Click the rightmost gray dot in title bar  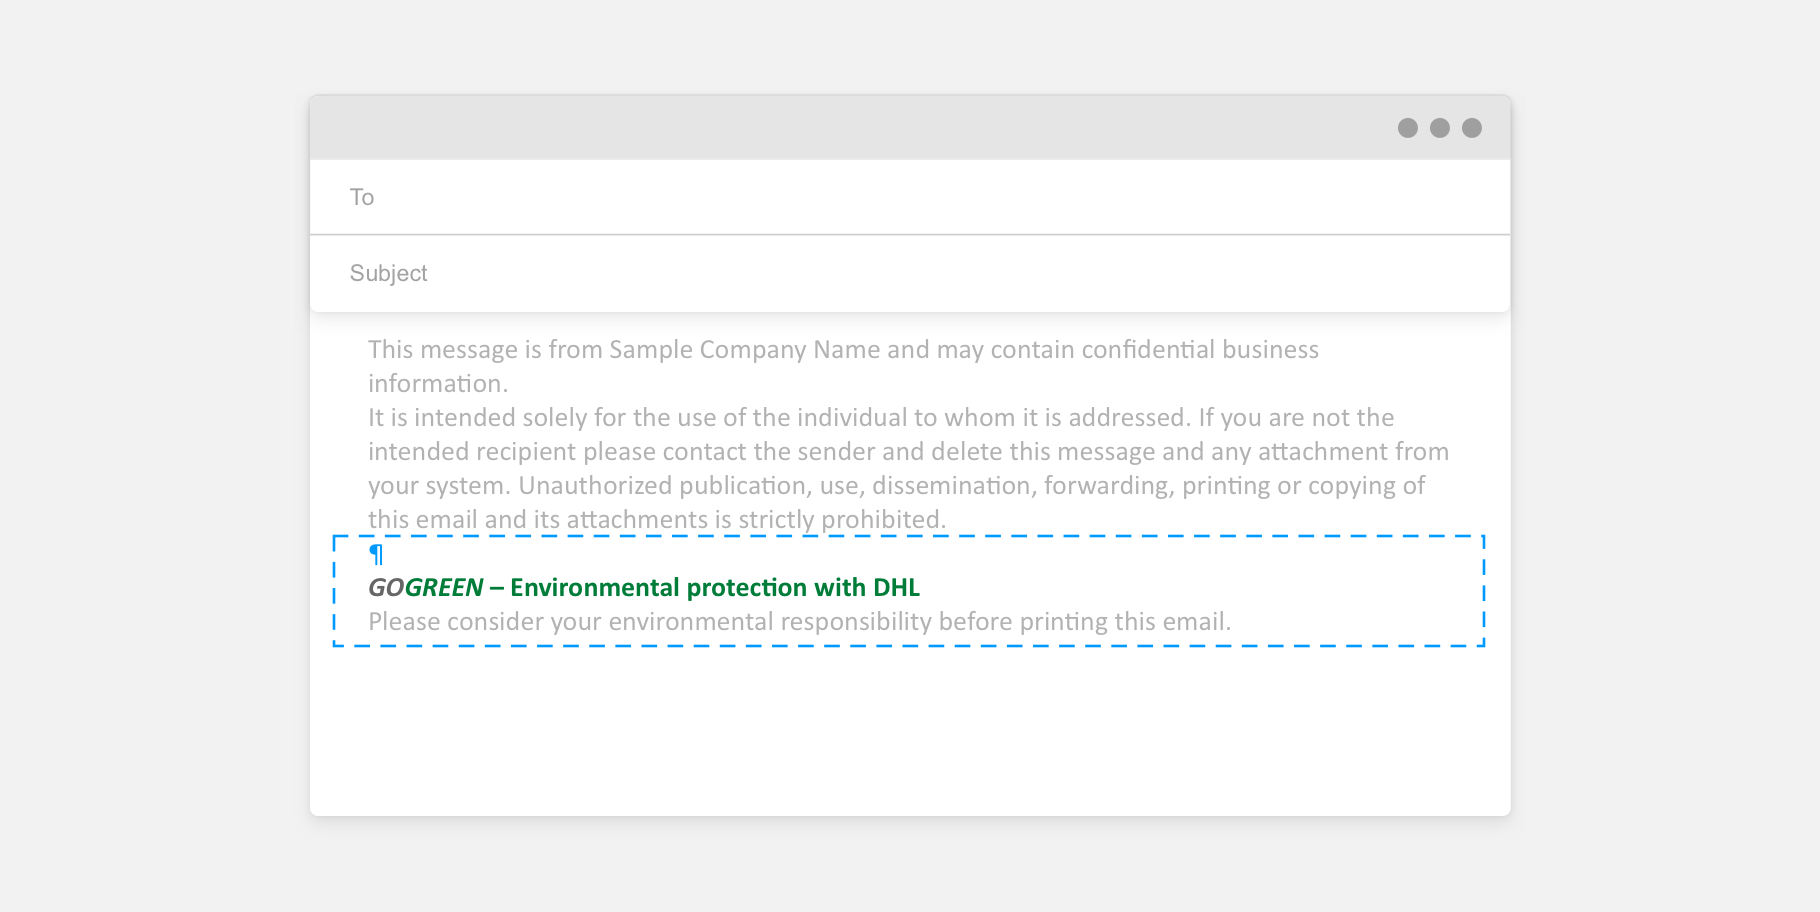(1472, 128)
